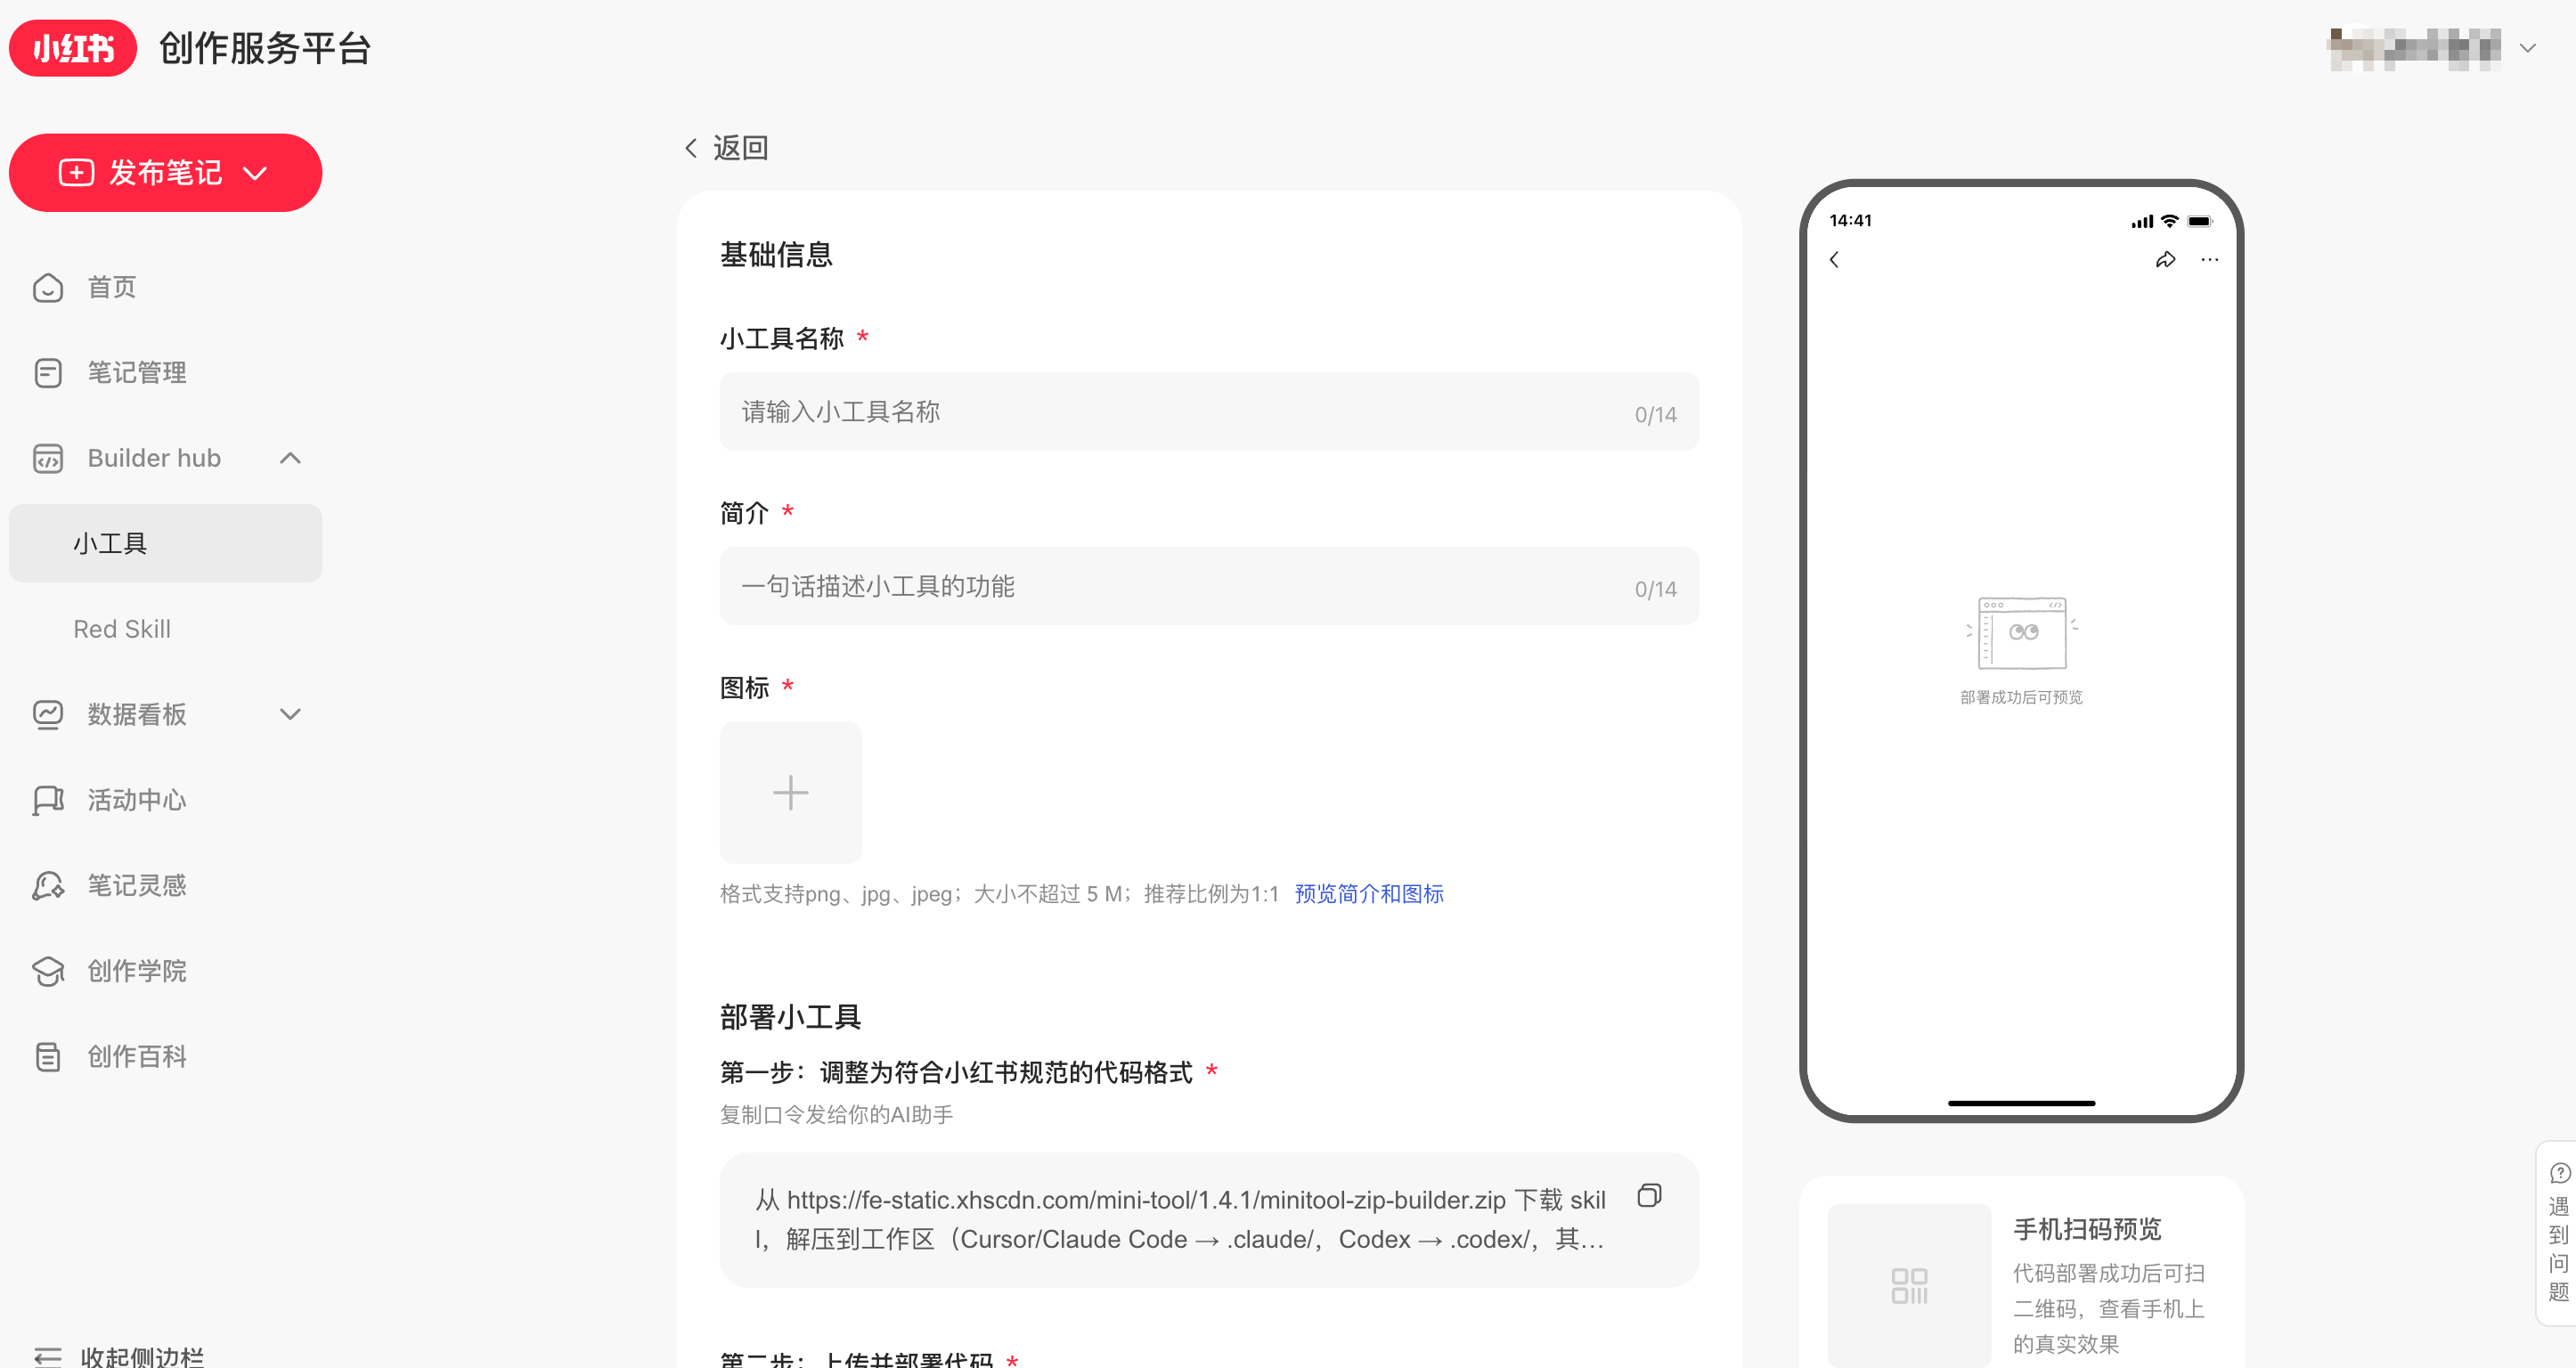2576x1368 pixels.
Task: Click the QR code placeholder thumbnail
Action: tap(1909, 1285)
